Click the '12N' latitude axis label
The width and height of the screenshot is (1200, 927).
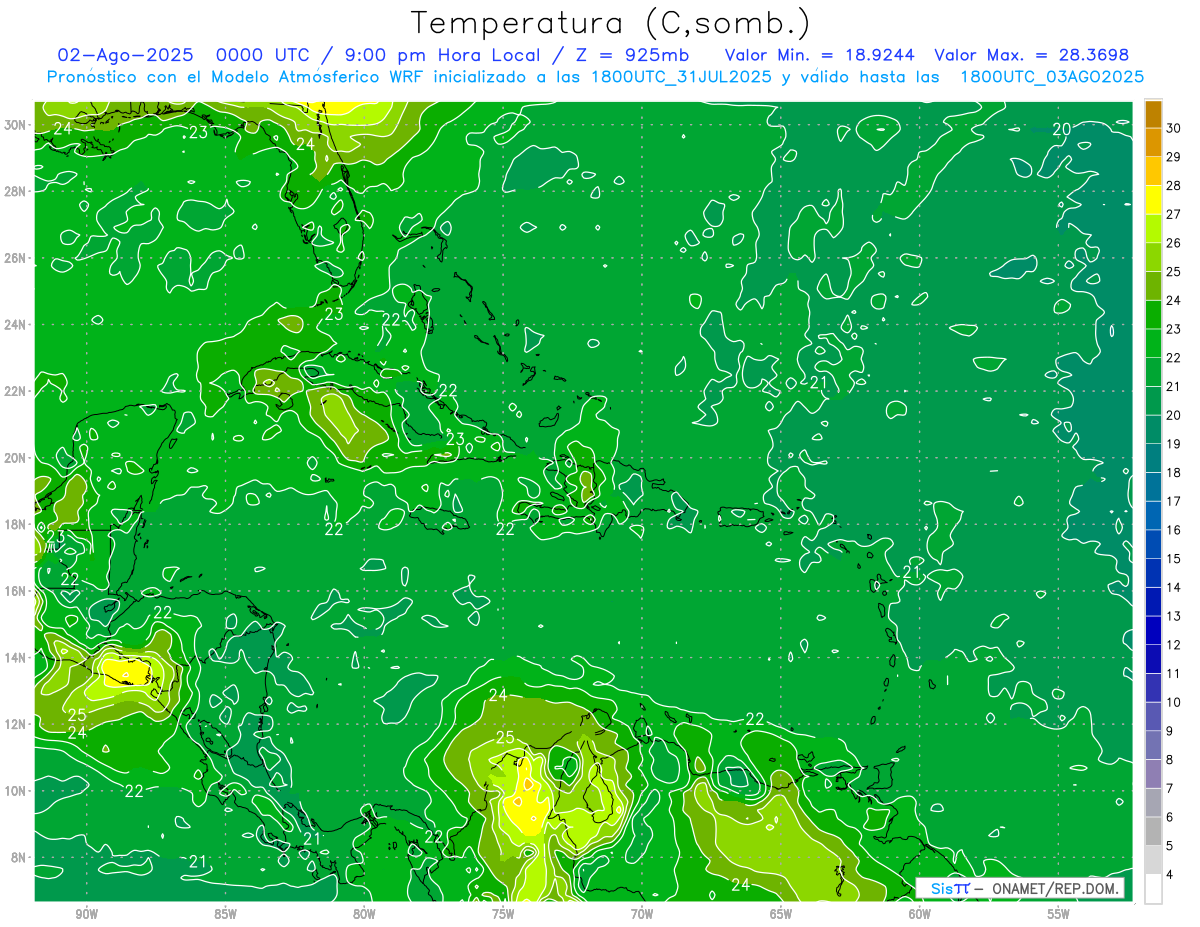click(x=17, y=724)
